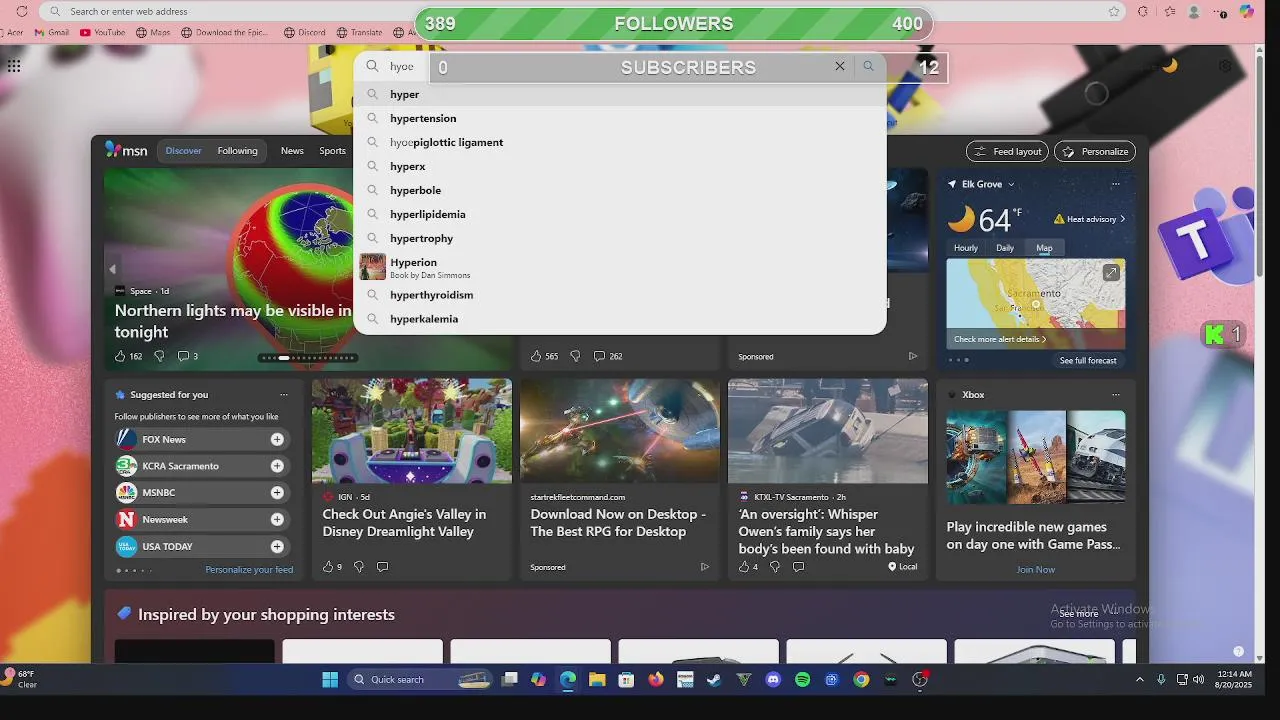Screen dimensions: 1280x720
Task: Add page to favorites with star icon
Action: point(1114,11)
